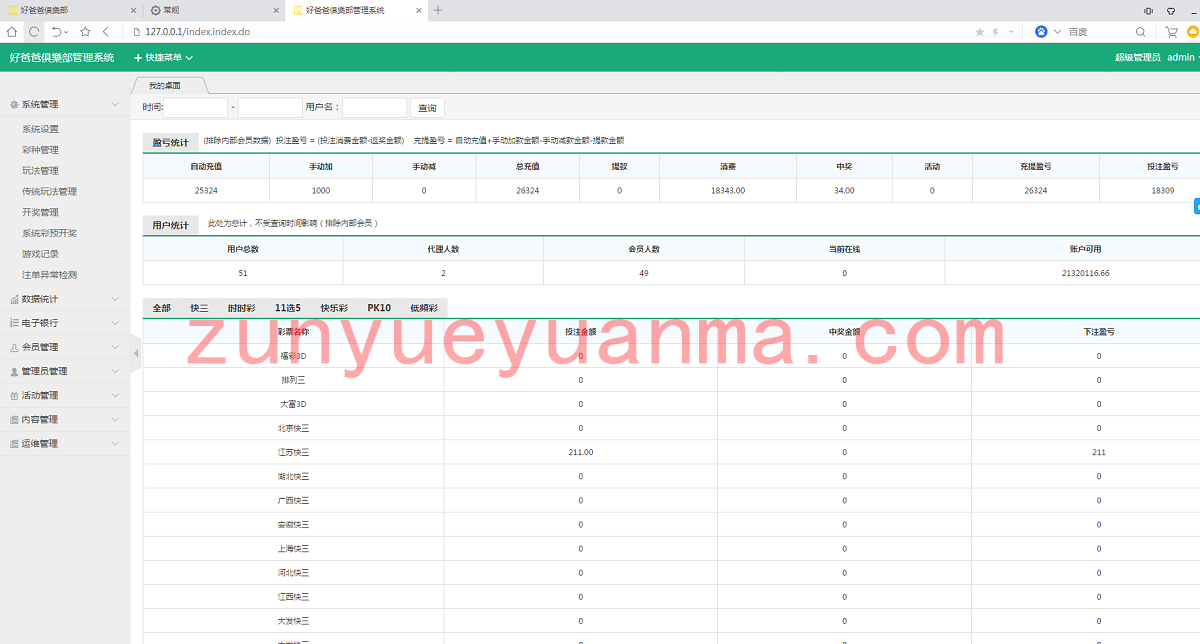Viewport: 1200px width, 644px height.
Task: Bookmark the page with the star outline icon
Action: point(86,32)
